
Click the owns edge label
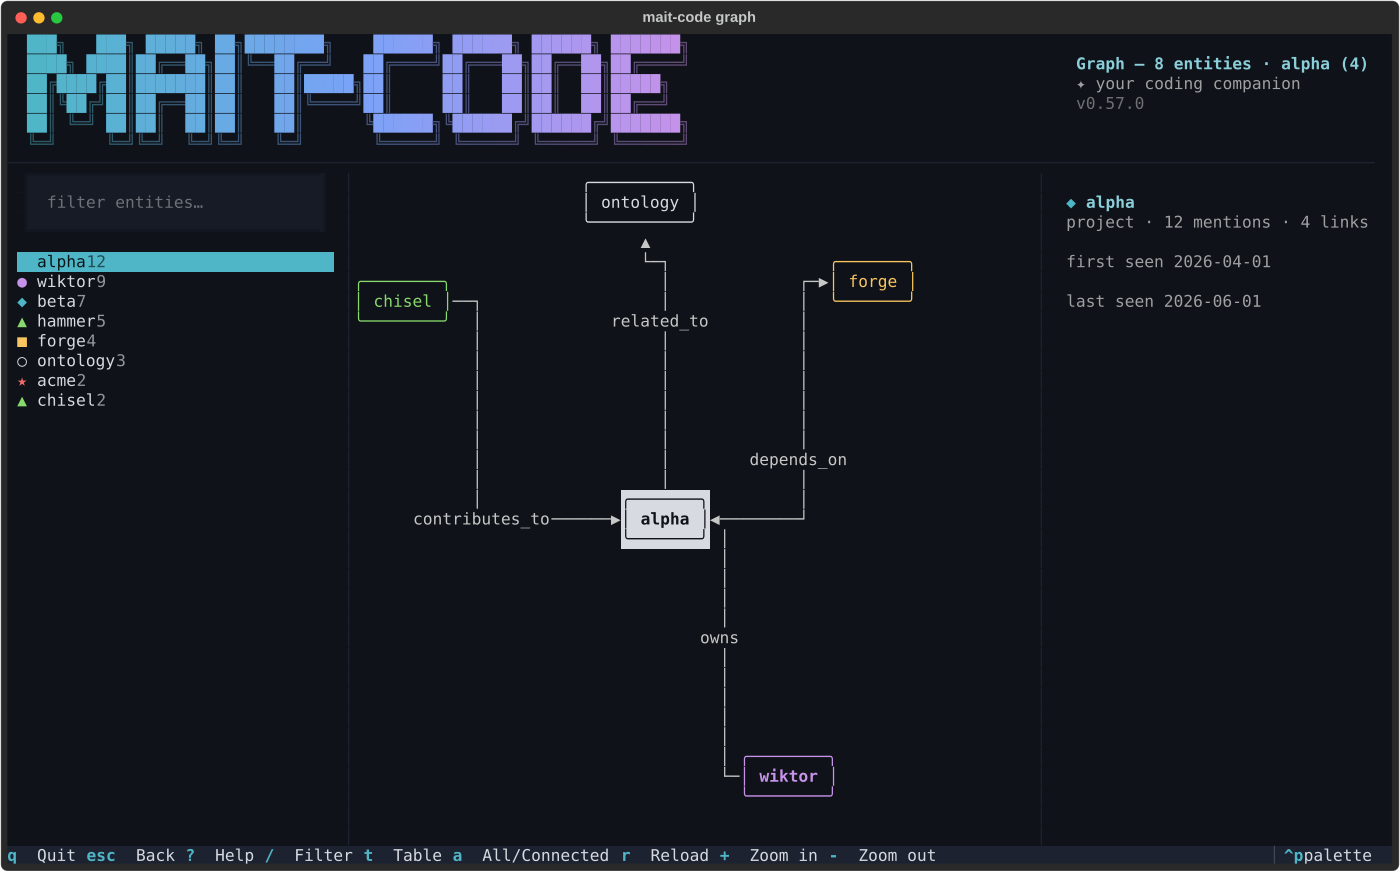pos(719,638)
